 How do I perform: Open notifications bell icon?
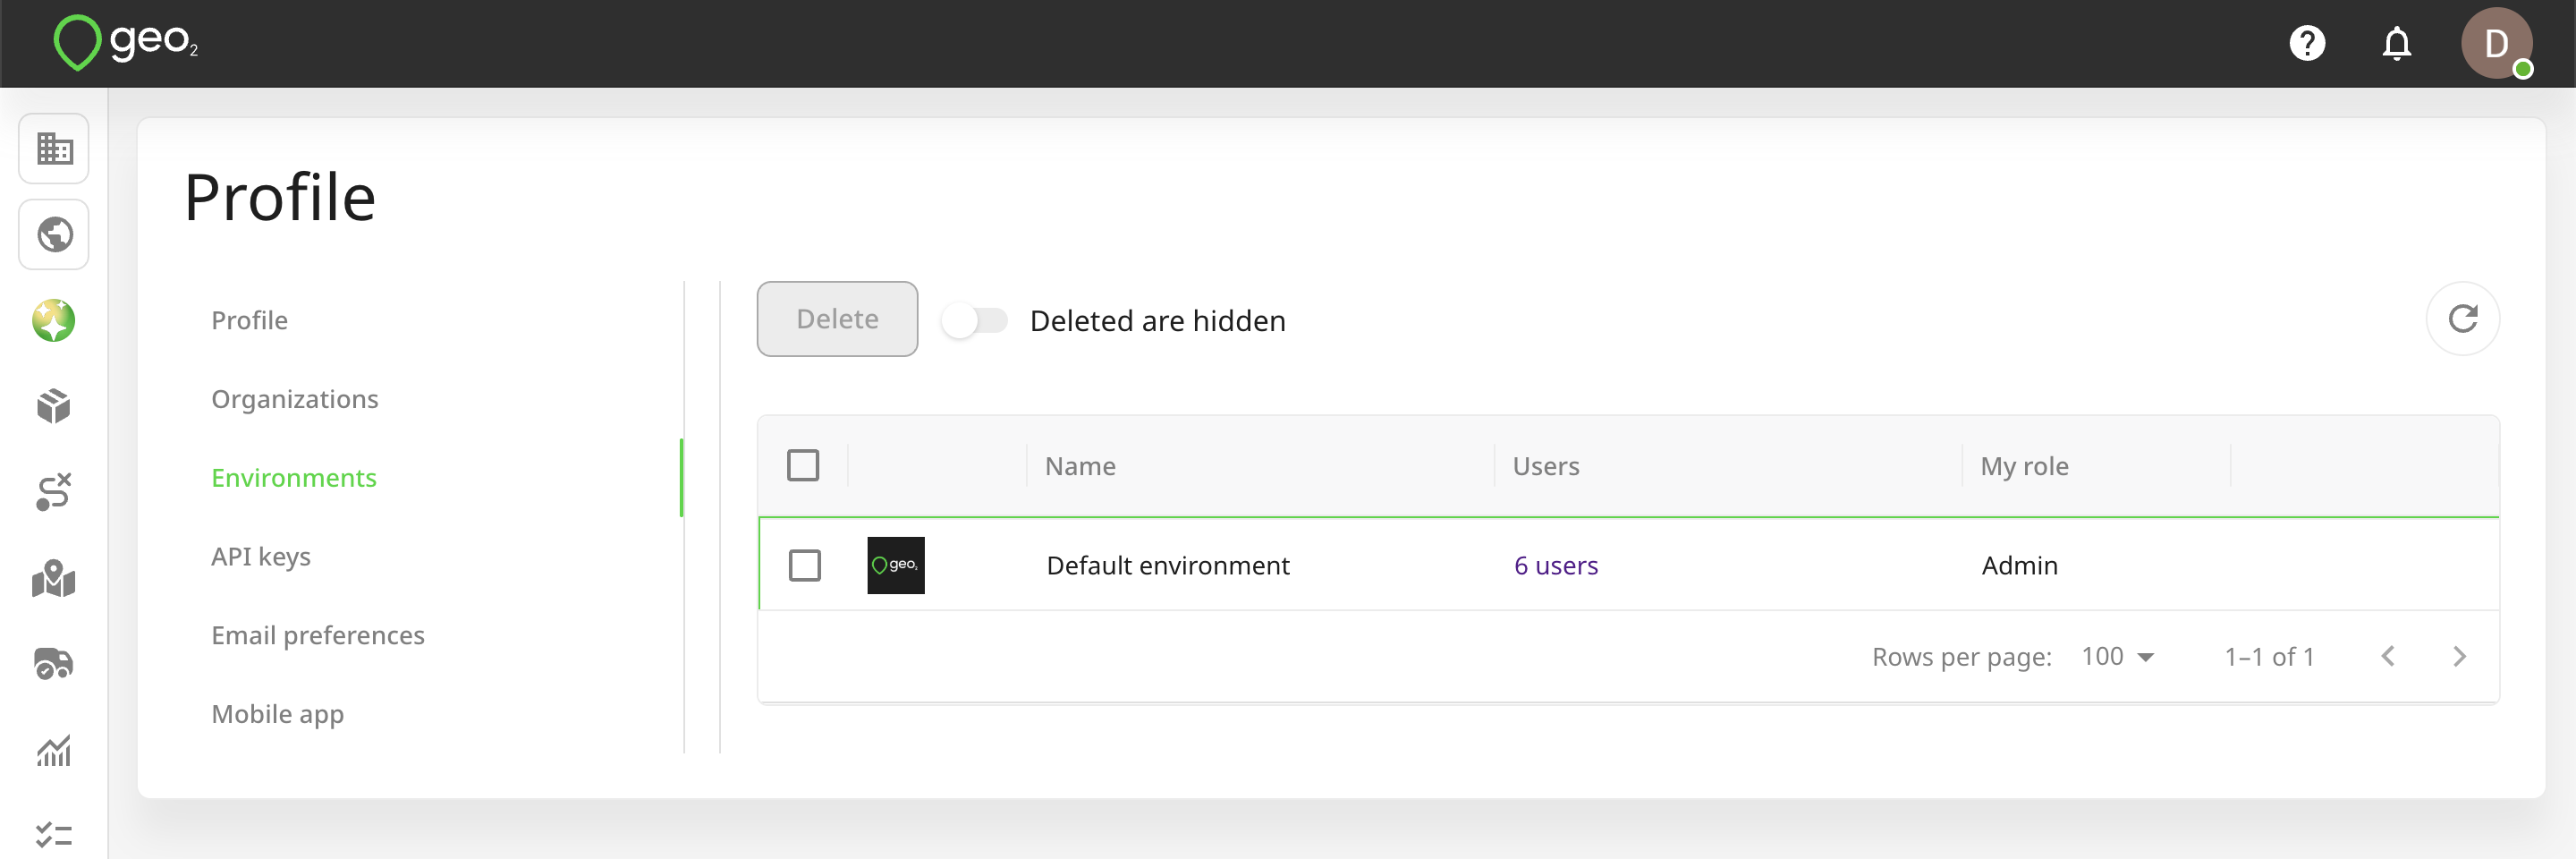pyautogui.click(x=2396, y=43)
